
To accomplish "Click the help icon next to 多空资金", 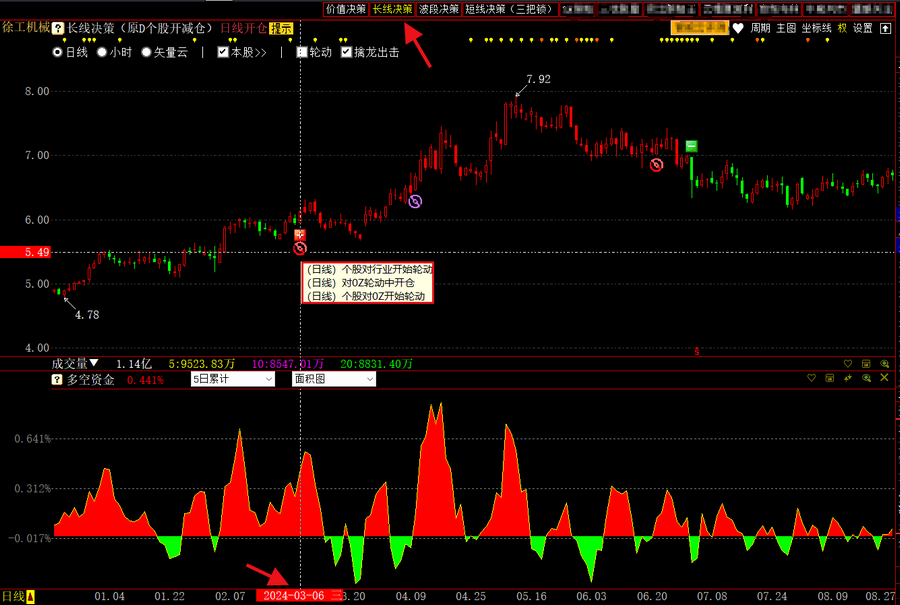I will pos(57,380).
